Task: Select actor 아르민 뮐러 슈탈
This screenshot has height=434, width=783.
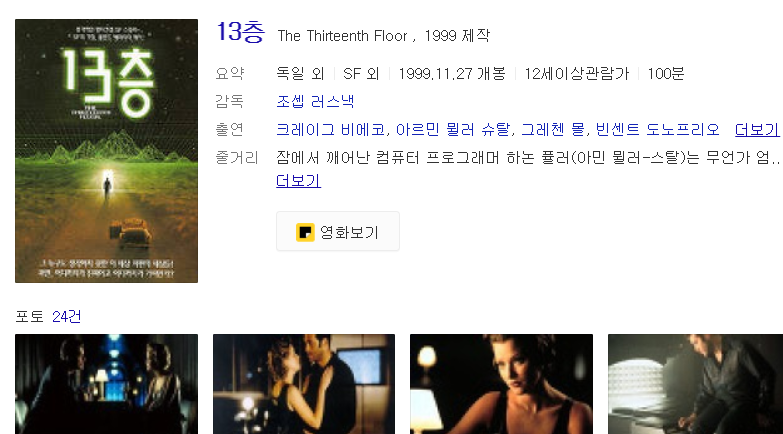Action: pyautogui.click(x=453, y=129)
